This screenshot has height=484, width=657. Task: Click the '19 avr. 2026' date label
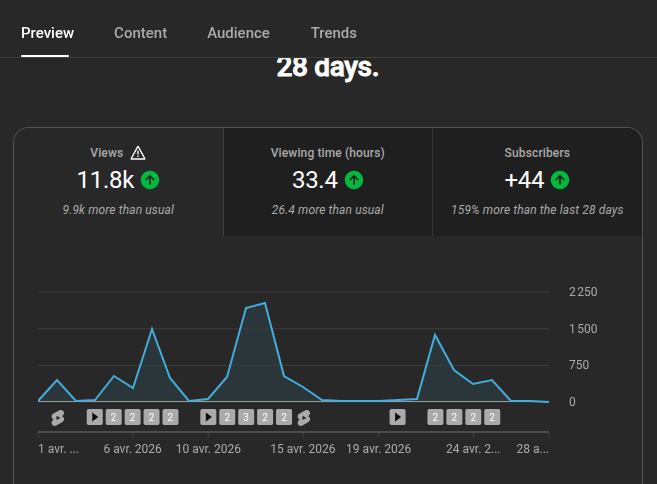point(379,449)
